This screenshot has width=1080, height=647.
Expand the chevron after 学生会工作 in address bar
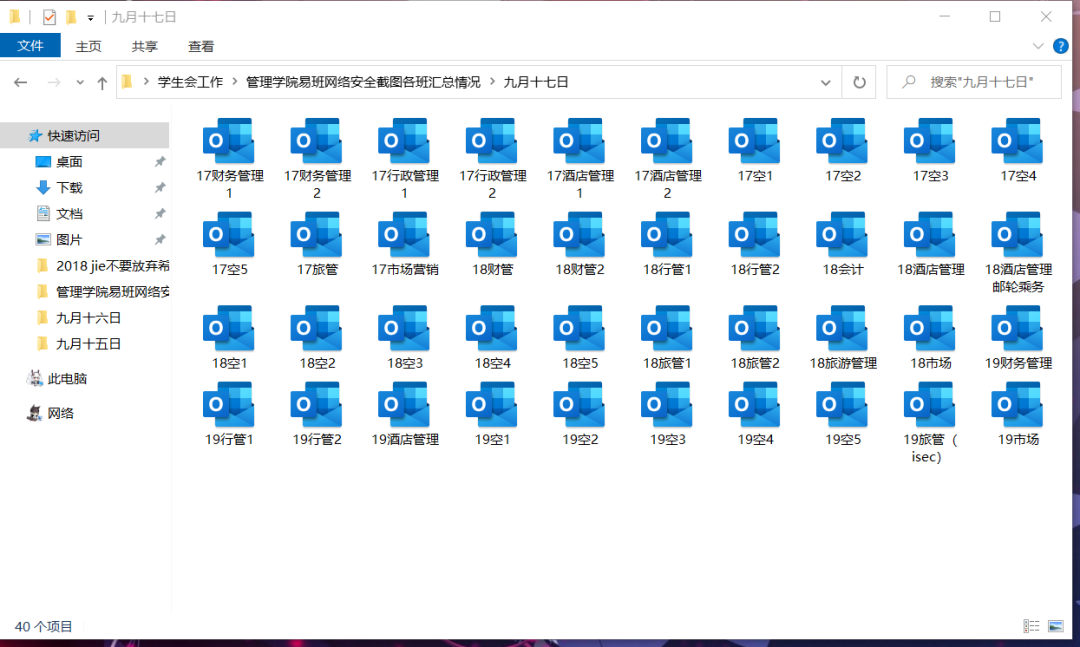[235, 82]
